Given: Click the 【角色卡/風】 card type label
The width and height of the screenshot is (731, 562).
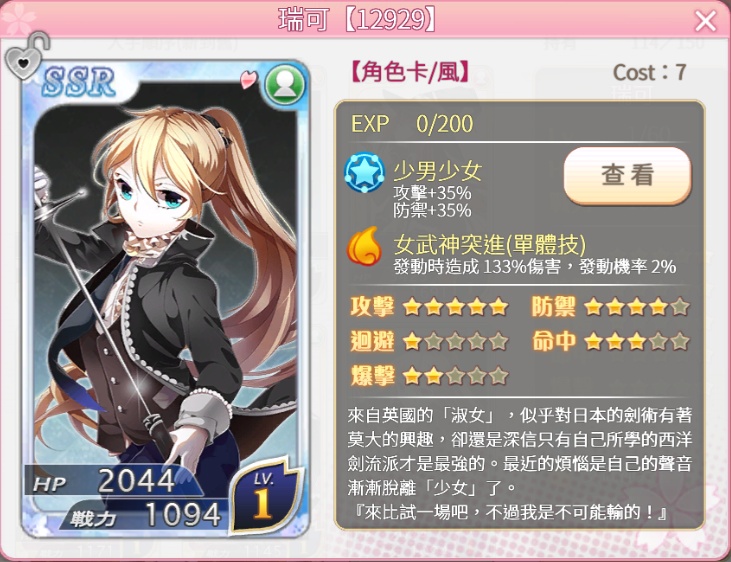Looking at the screenshot, I should pyautogui.click(x=410, y=72).
